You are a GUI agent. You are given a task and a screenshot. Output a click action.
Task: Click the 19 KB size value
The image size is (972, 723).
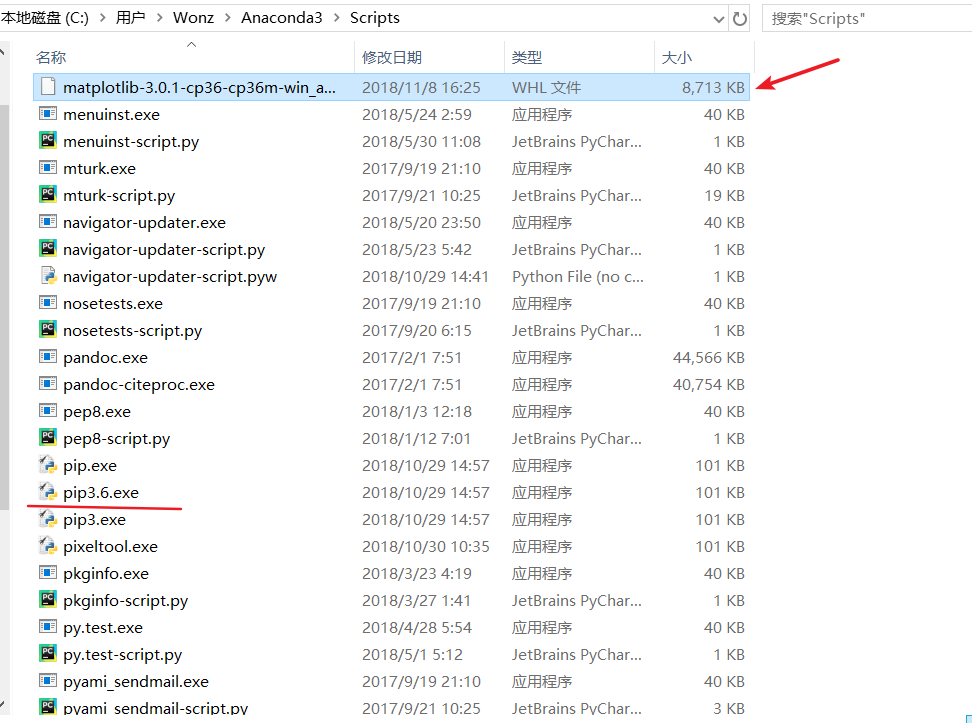pos(724,195)
